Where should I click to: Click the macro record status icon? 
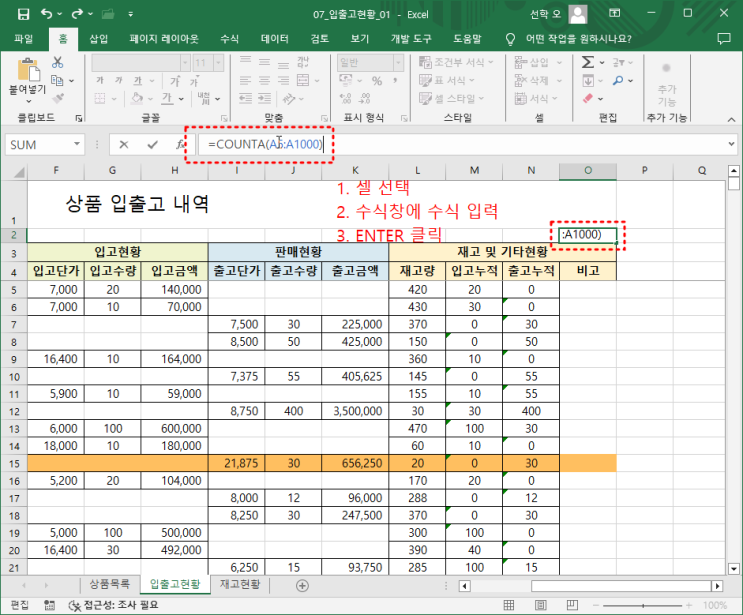click(x=49, y=605)
